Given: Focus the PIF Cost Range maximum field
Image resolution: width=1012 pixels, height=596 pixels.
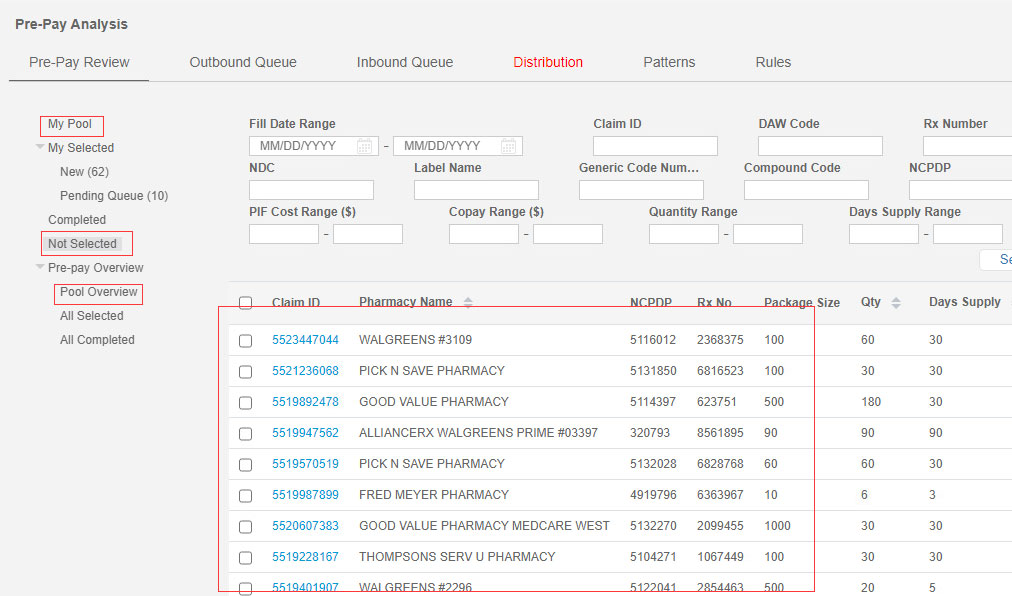Looking at the screenshot, I should [368, 234].
